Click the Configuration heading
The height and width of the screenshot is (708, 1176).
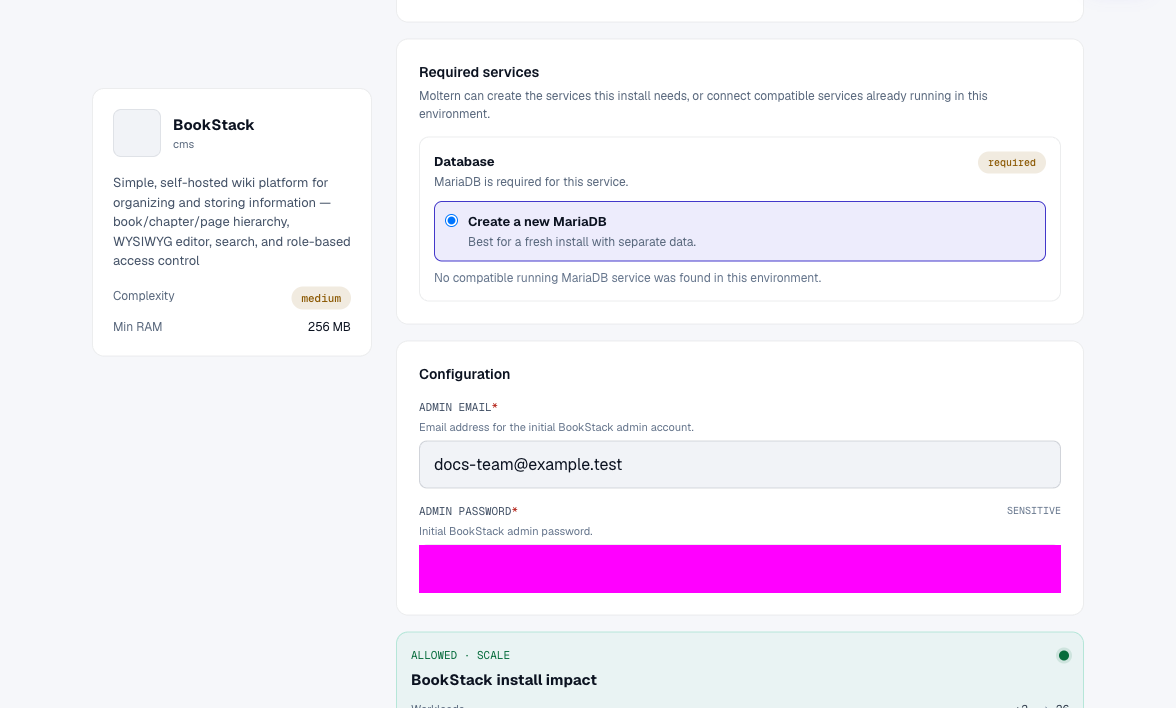[x=464, y=374]
